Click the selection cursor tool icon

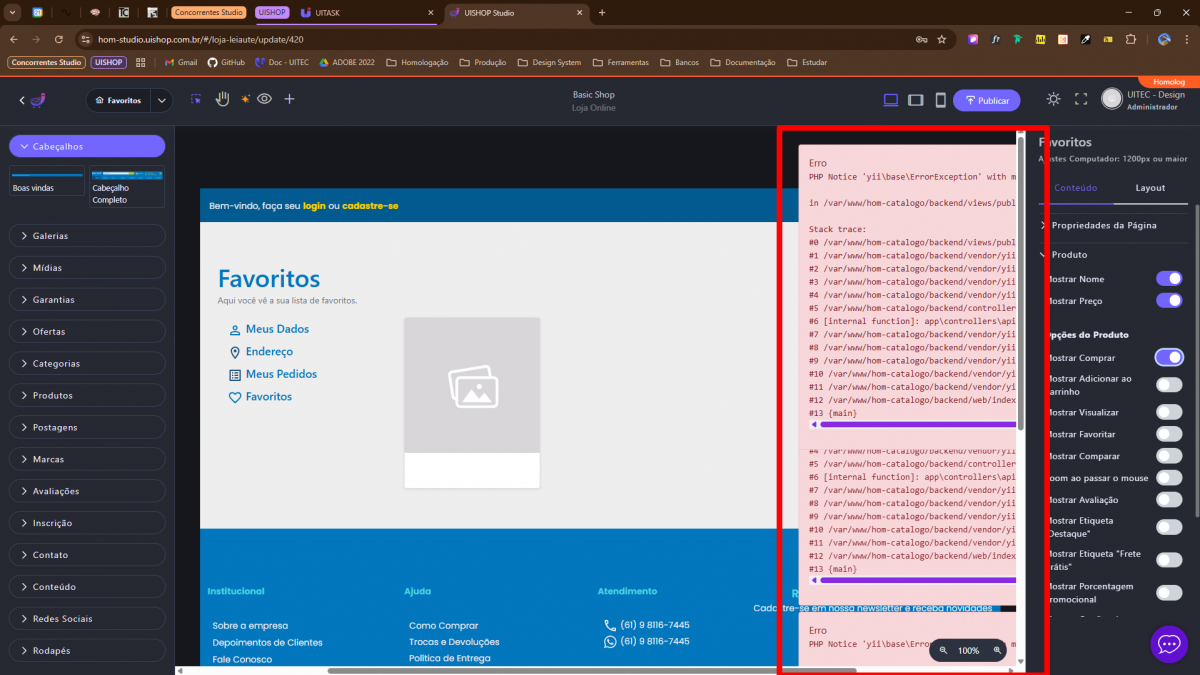(196, 99)
